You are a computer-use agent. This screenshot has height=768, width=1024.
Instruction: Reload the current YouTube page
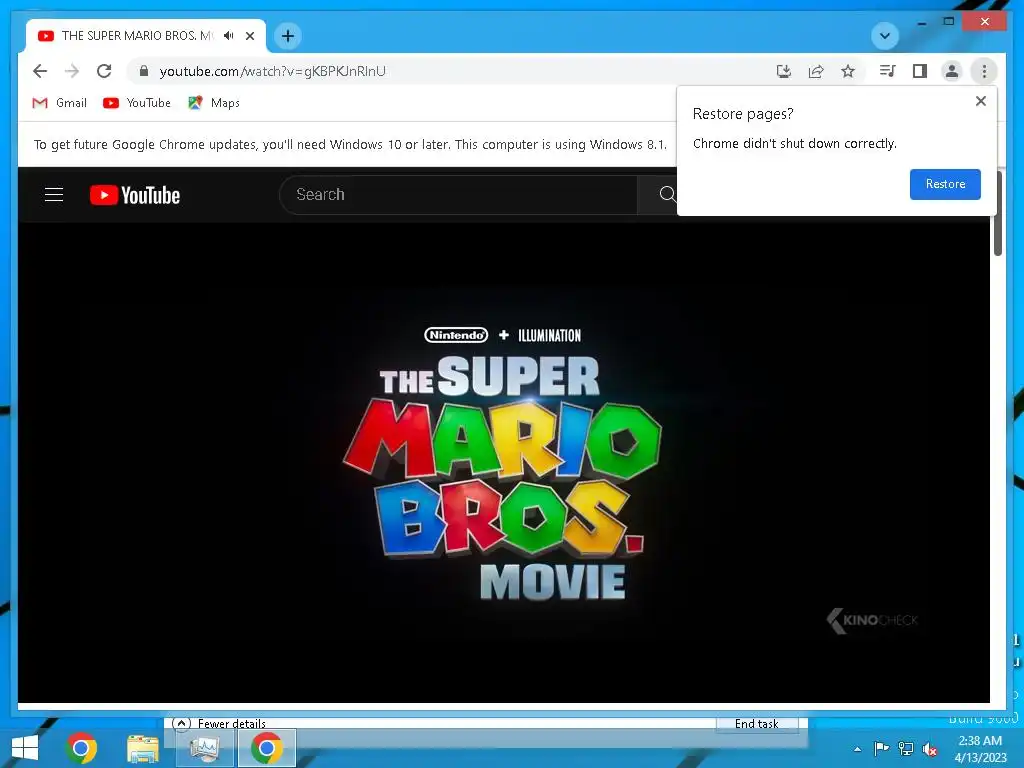coord(104,71)
